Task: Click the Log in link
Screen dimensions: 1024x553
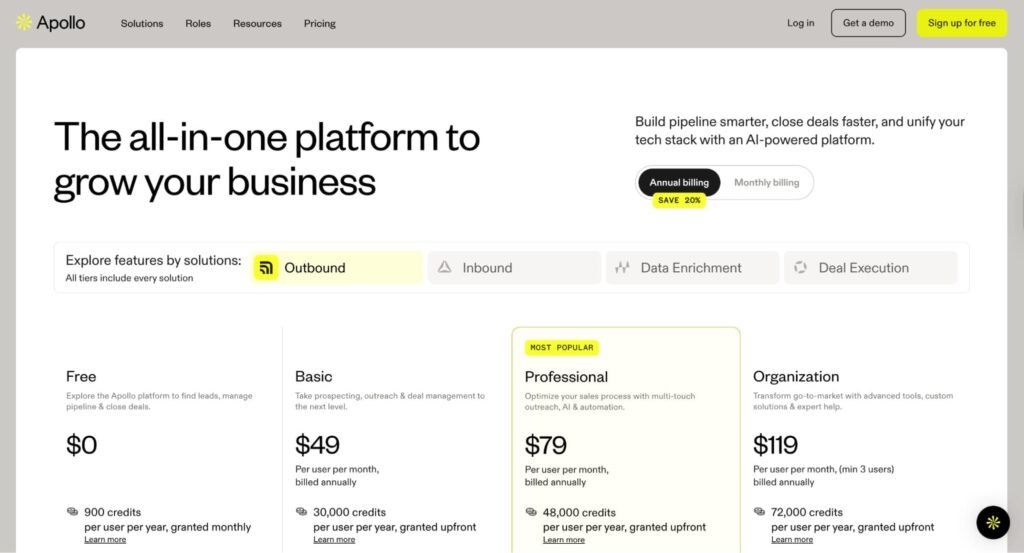Action: pos(800,23)
